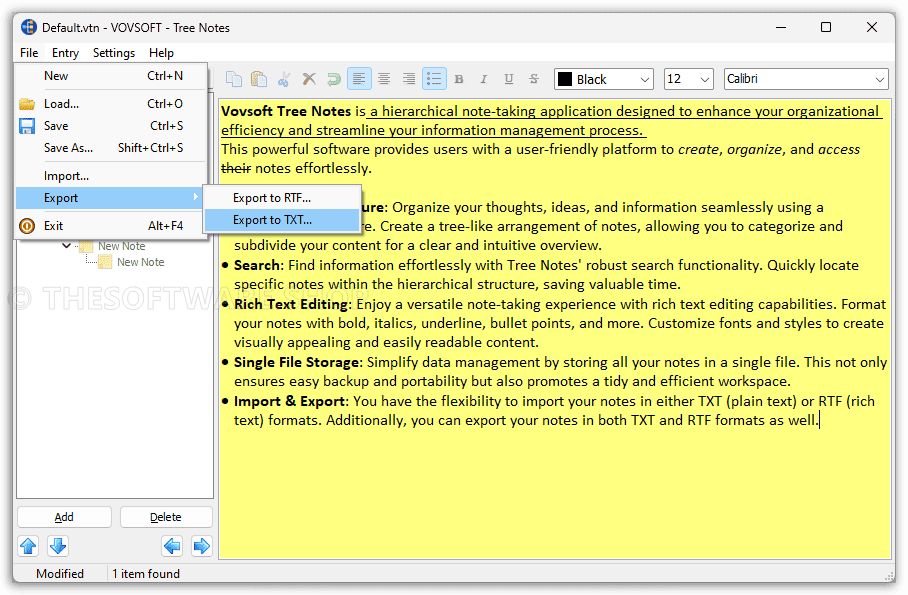Click the 'Search' bullet heading text
The image size is (908, 595).
point(257,265)
